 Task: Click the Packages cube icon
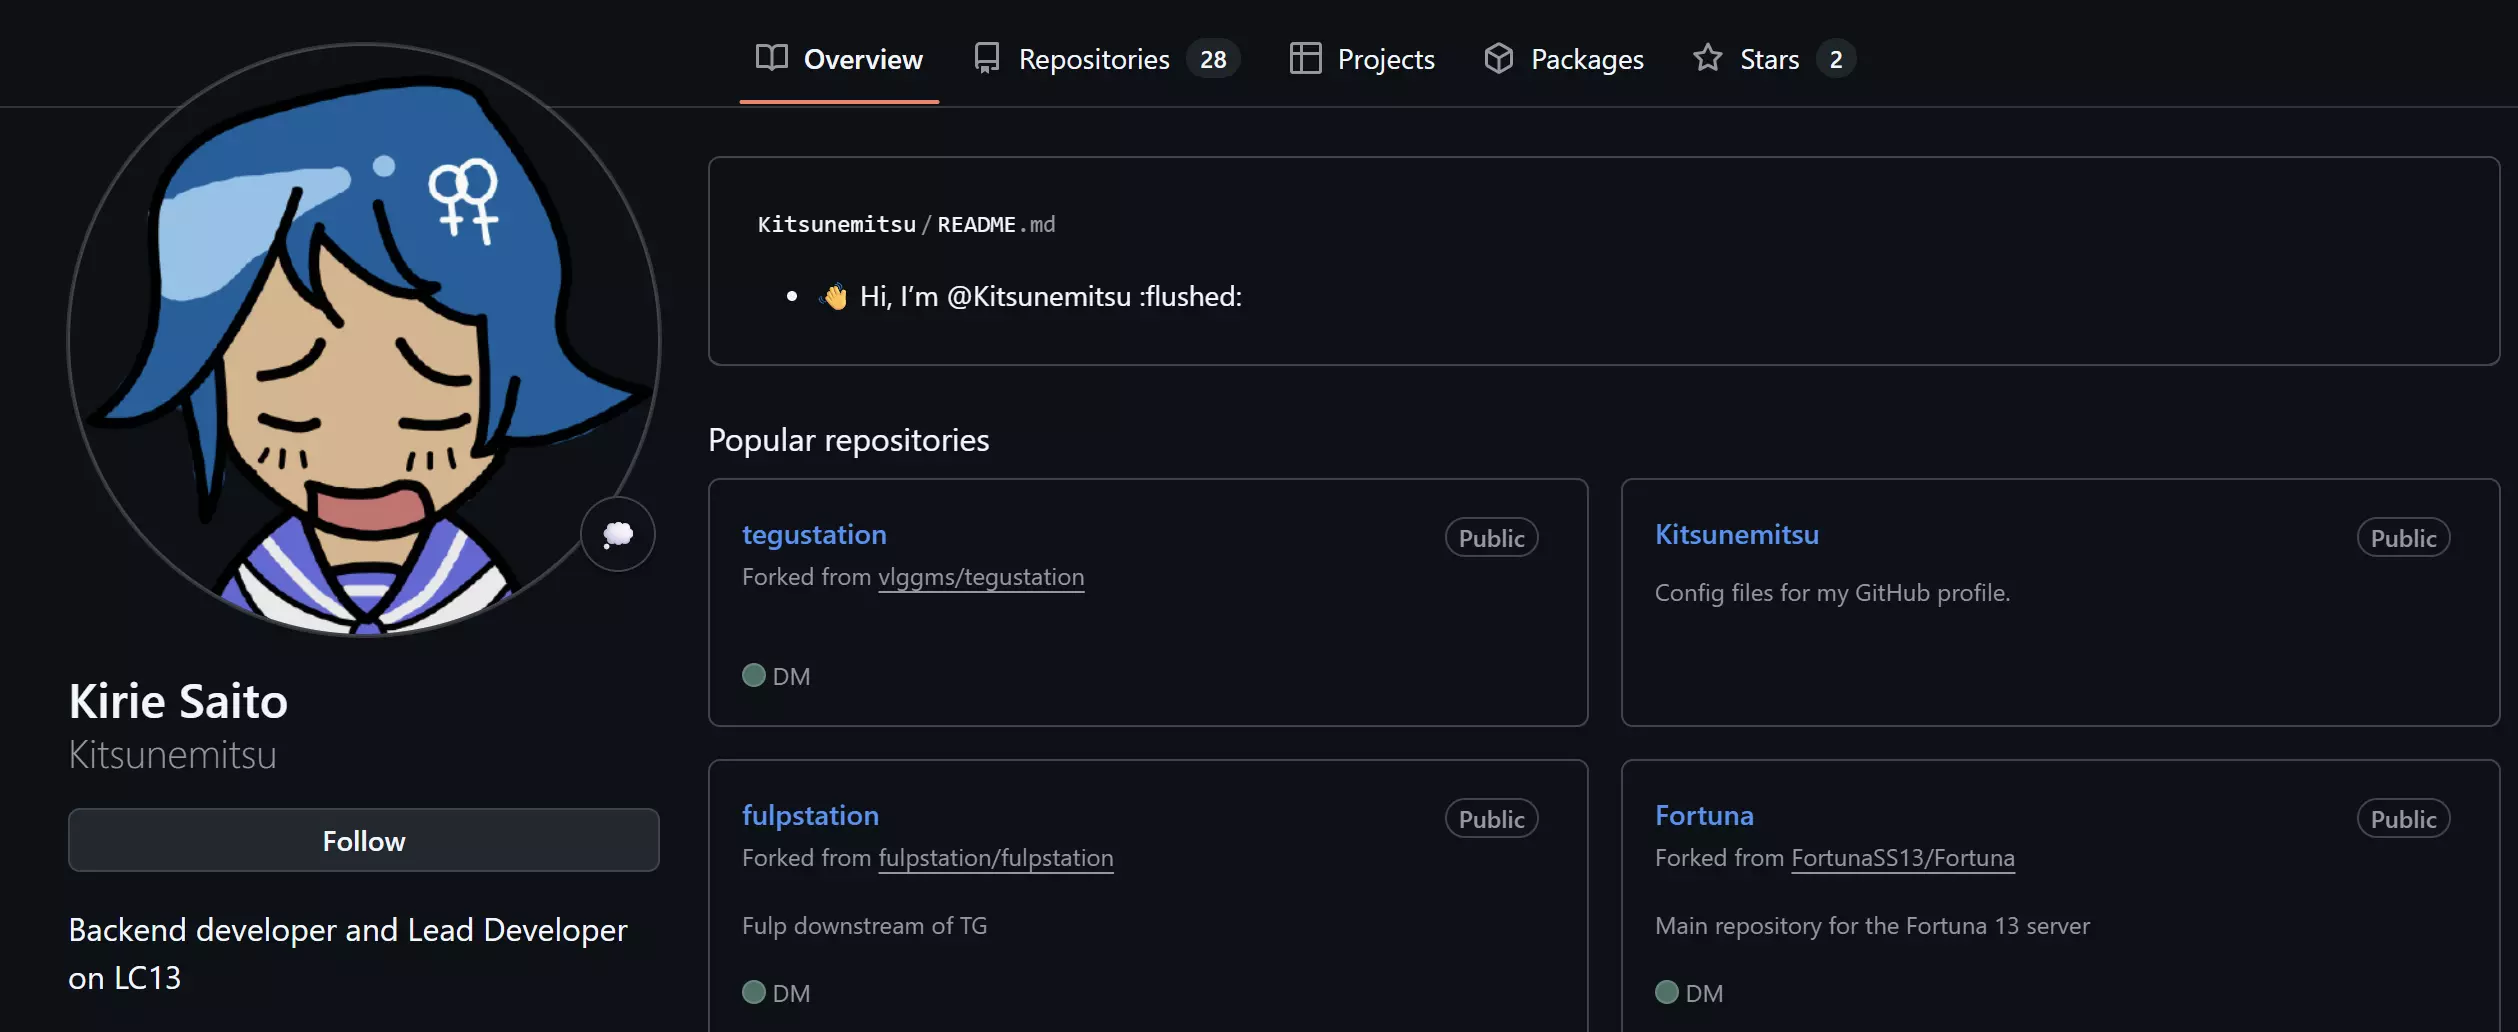point(1498,58)
